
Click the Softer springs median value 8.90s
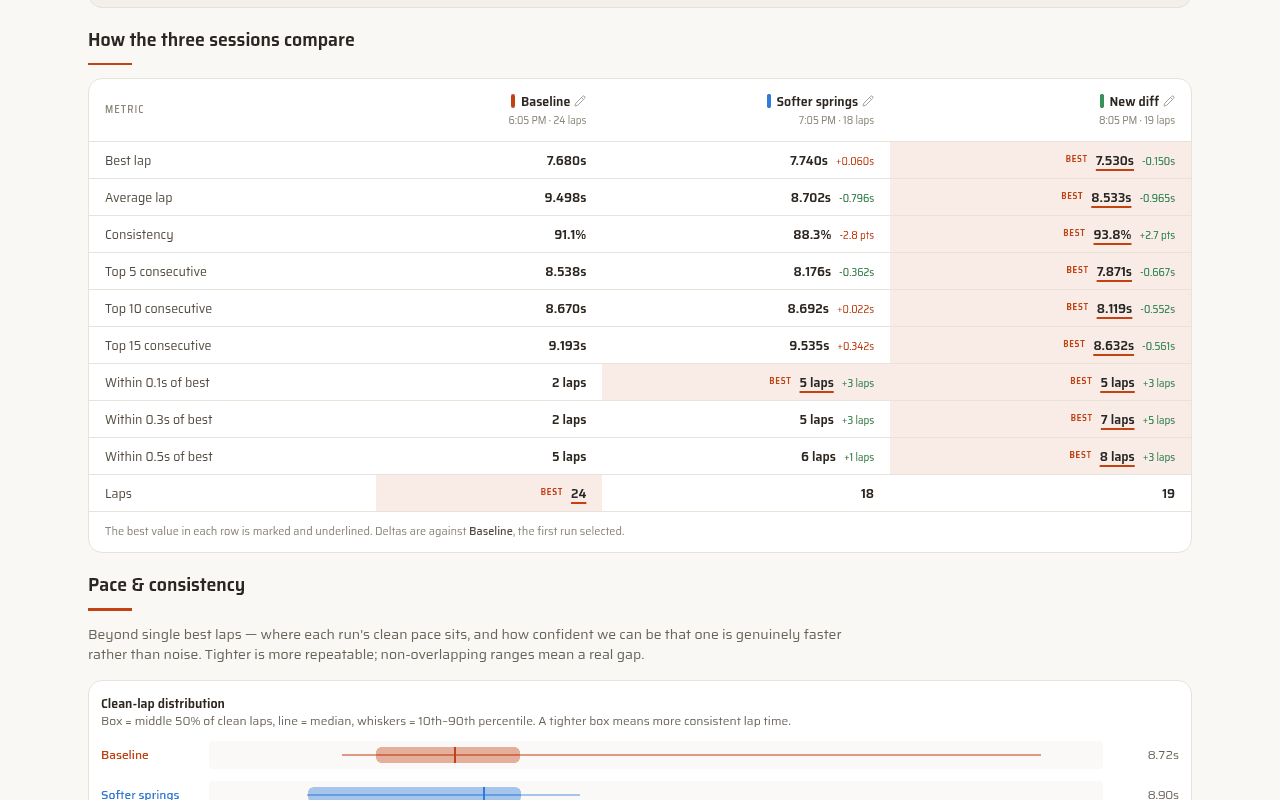[1163, 794]
